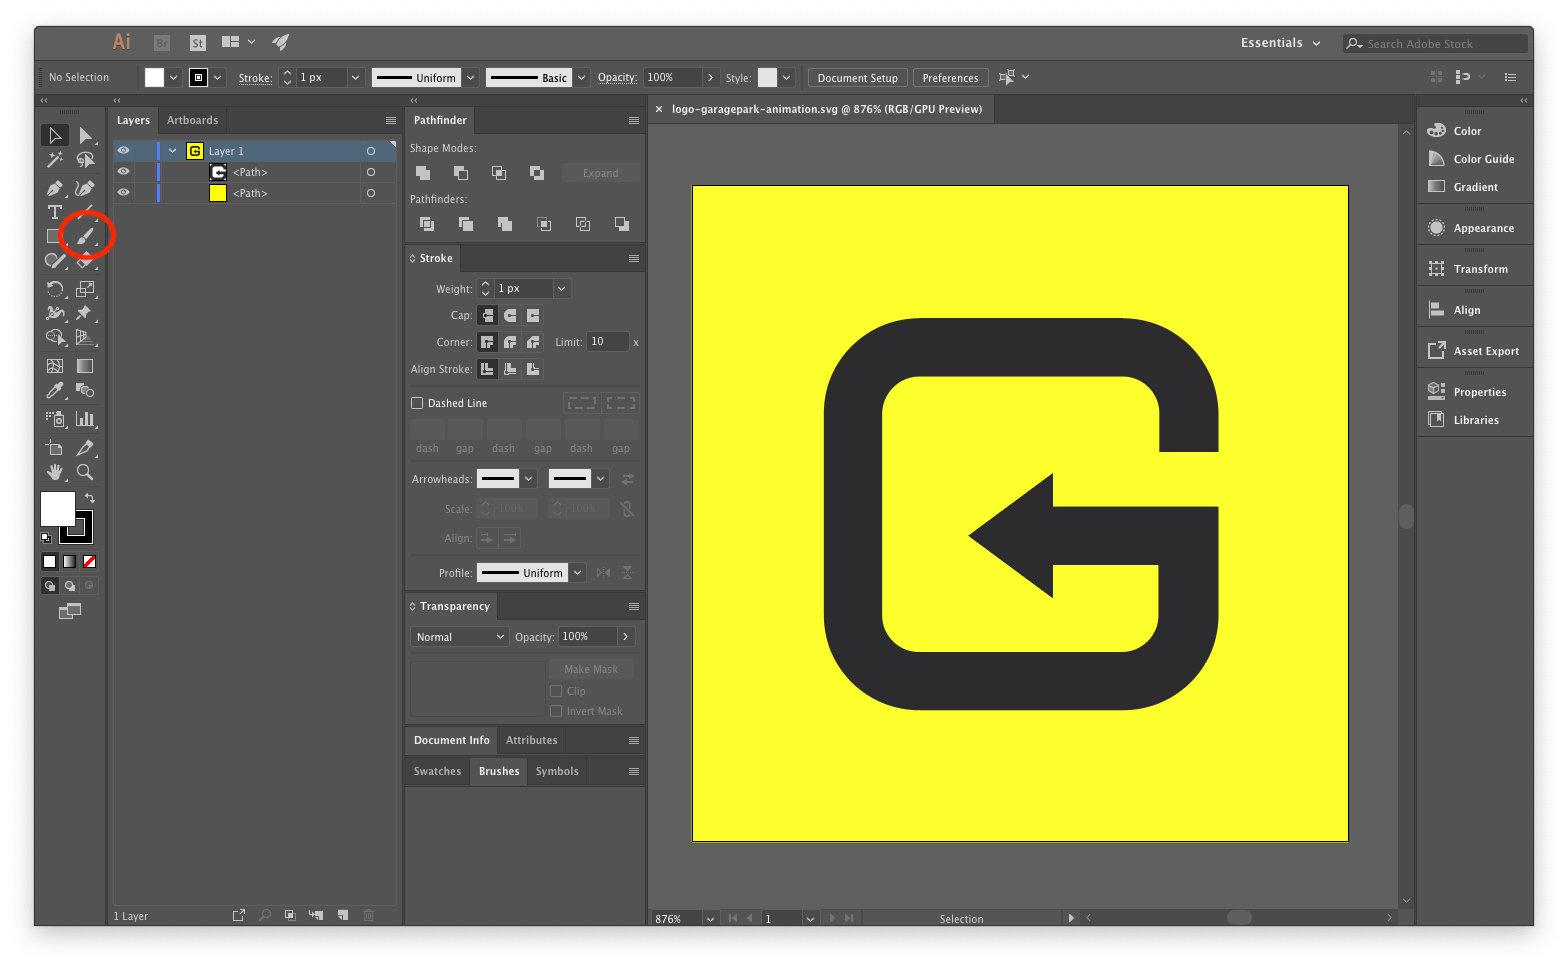The width and height of the screenshot is (1568, 968).
Task: Select the Shape Builder tool
Action: tap(55, 338)
